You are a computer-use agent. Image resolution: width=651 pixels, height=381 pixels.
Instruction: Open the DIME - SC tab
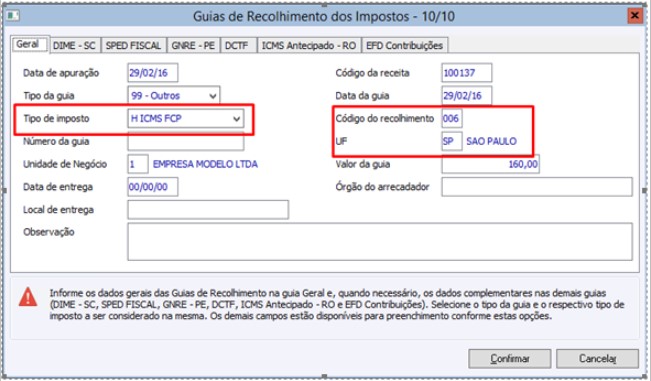pos(74,46)
